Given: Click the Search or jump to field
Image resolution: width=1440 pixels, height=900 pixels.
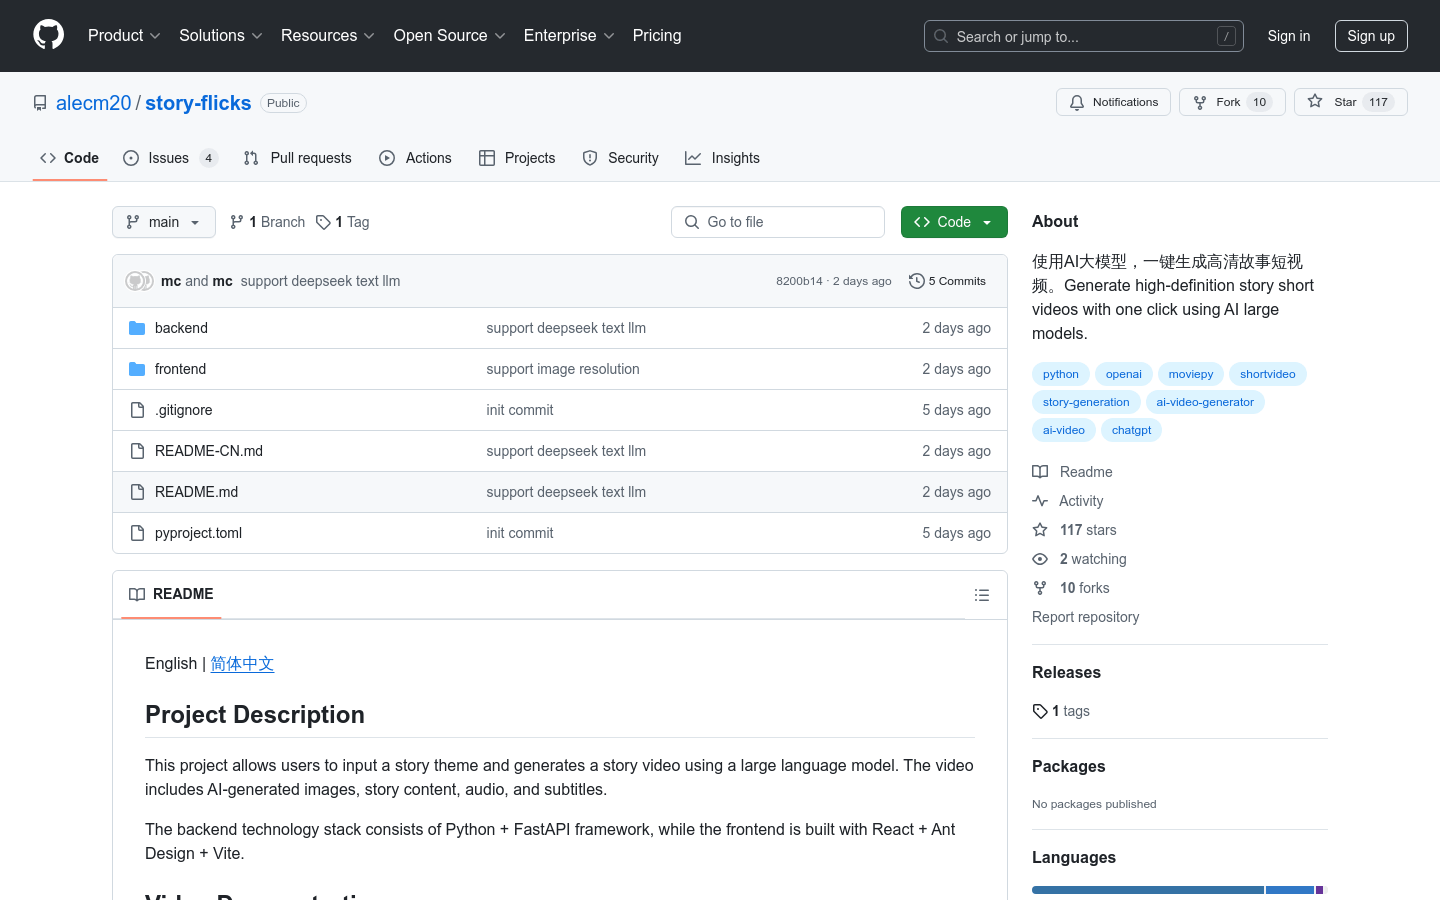Looking at the screenshot, I should pyautogui.click(x=1084, y=36).
